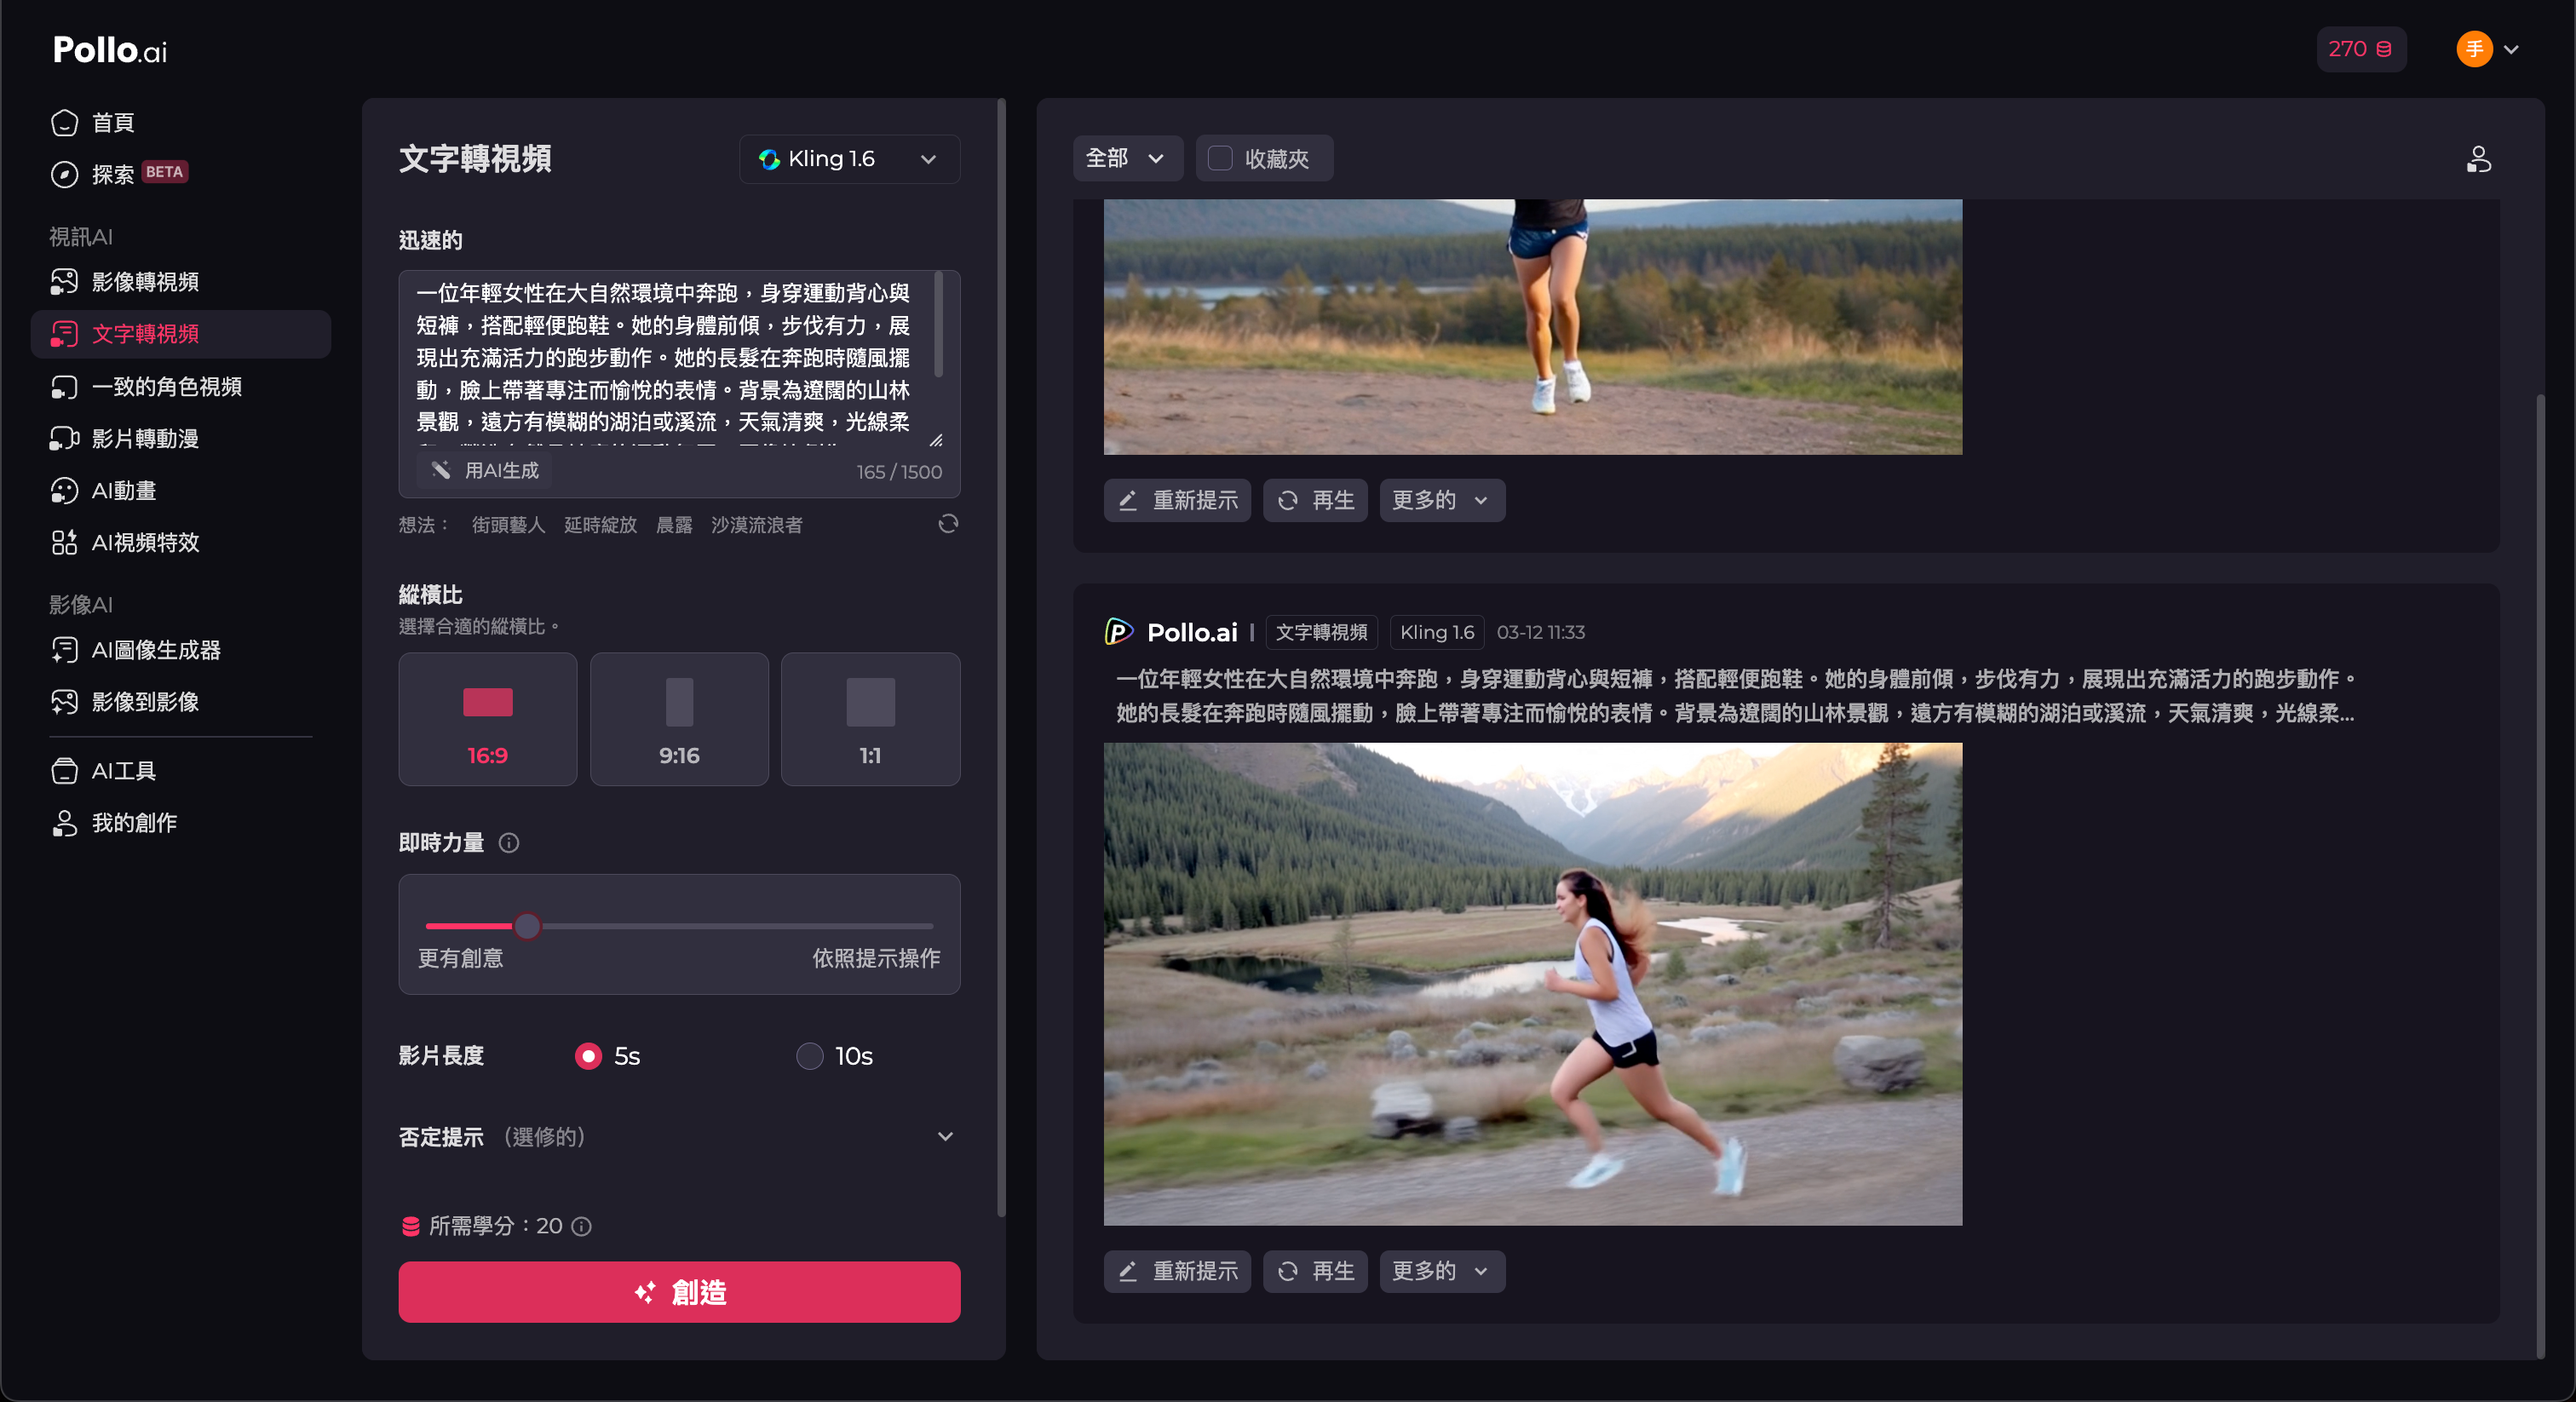The image size is (2576, 1402).
Task: Open 我的創作 in the sidebar
Action: [134, 823]
